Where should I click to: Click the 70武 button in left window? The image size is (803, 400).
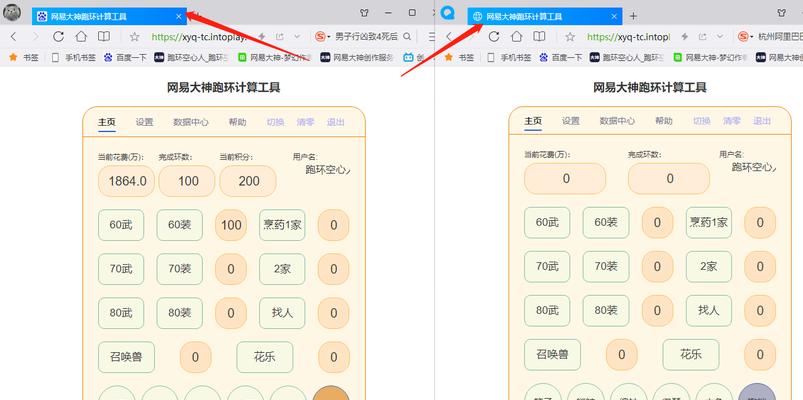pos(121,269)
